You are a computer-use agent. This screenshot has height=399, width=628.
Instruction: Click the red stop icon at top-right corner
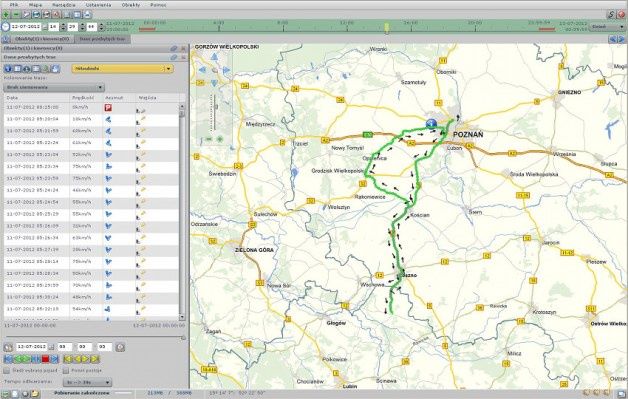pos(621,15)
